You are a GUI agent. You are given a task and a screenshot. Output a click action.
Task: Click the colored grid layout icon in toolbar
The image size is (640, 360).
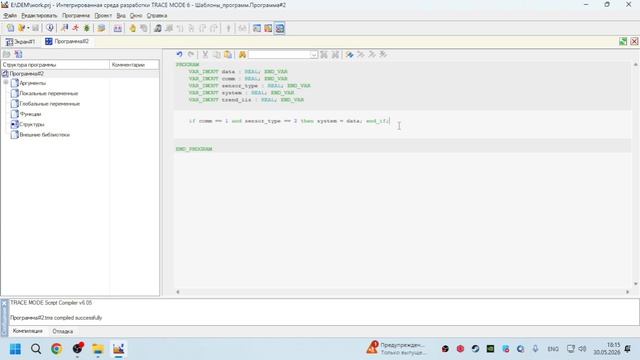268,28
